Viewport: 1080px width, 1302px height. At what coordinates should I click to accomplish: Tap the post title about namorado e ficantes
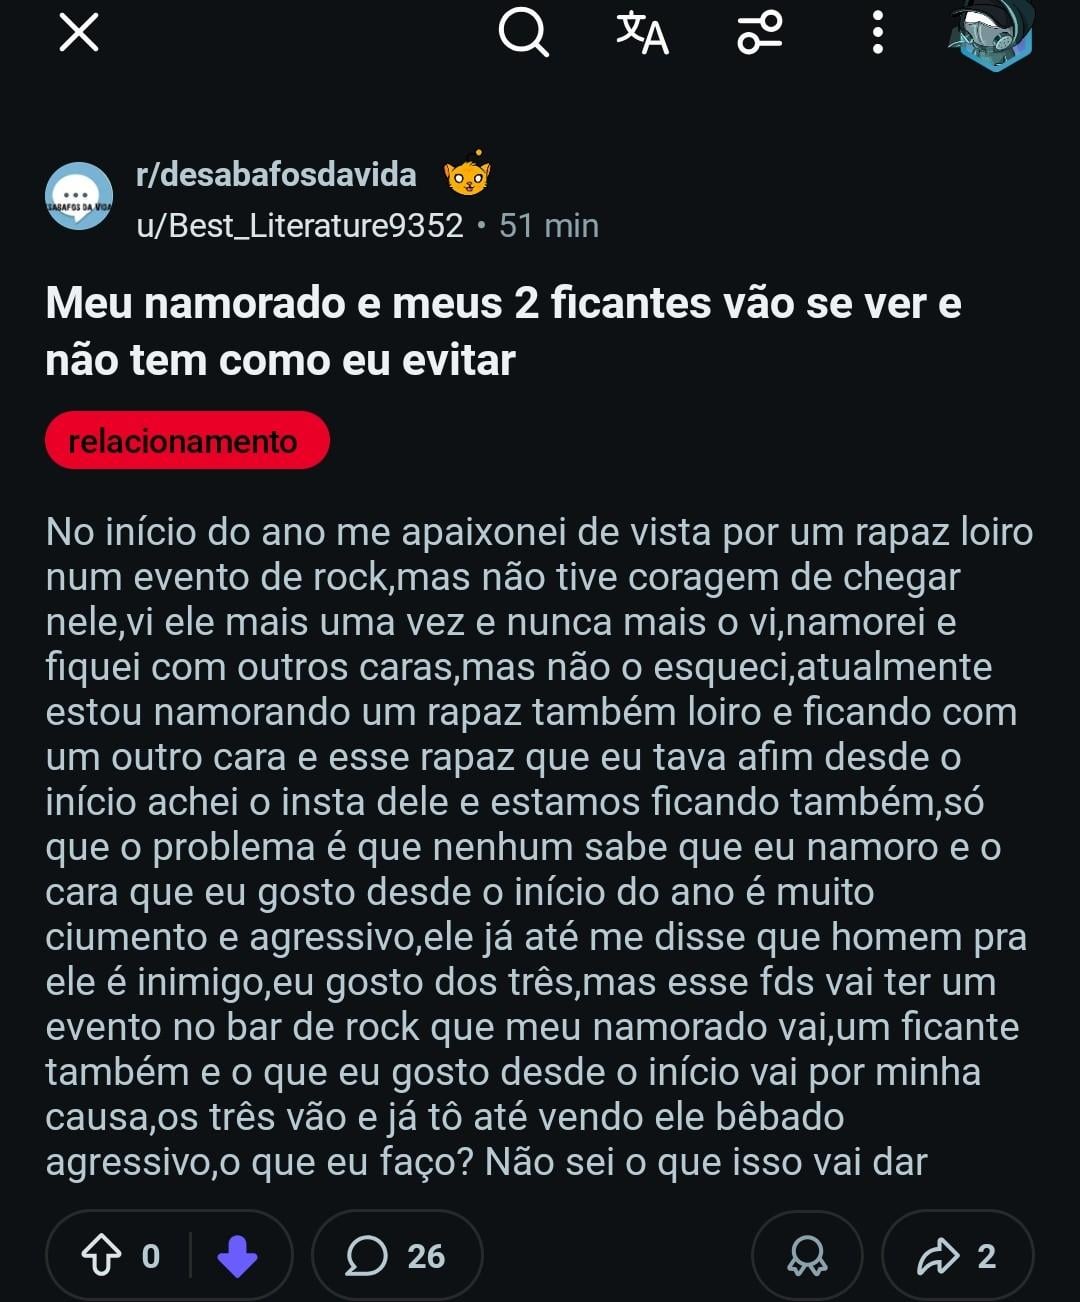point(503,331)
